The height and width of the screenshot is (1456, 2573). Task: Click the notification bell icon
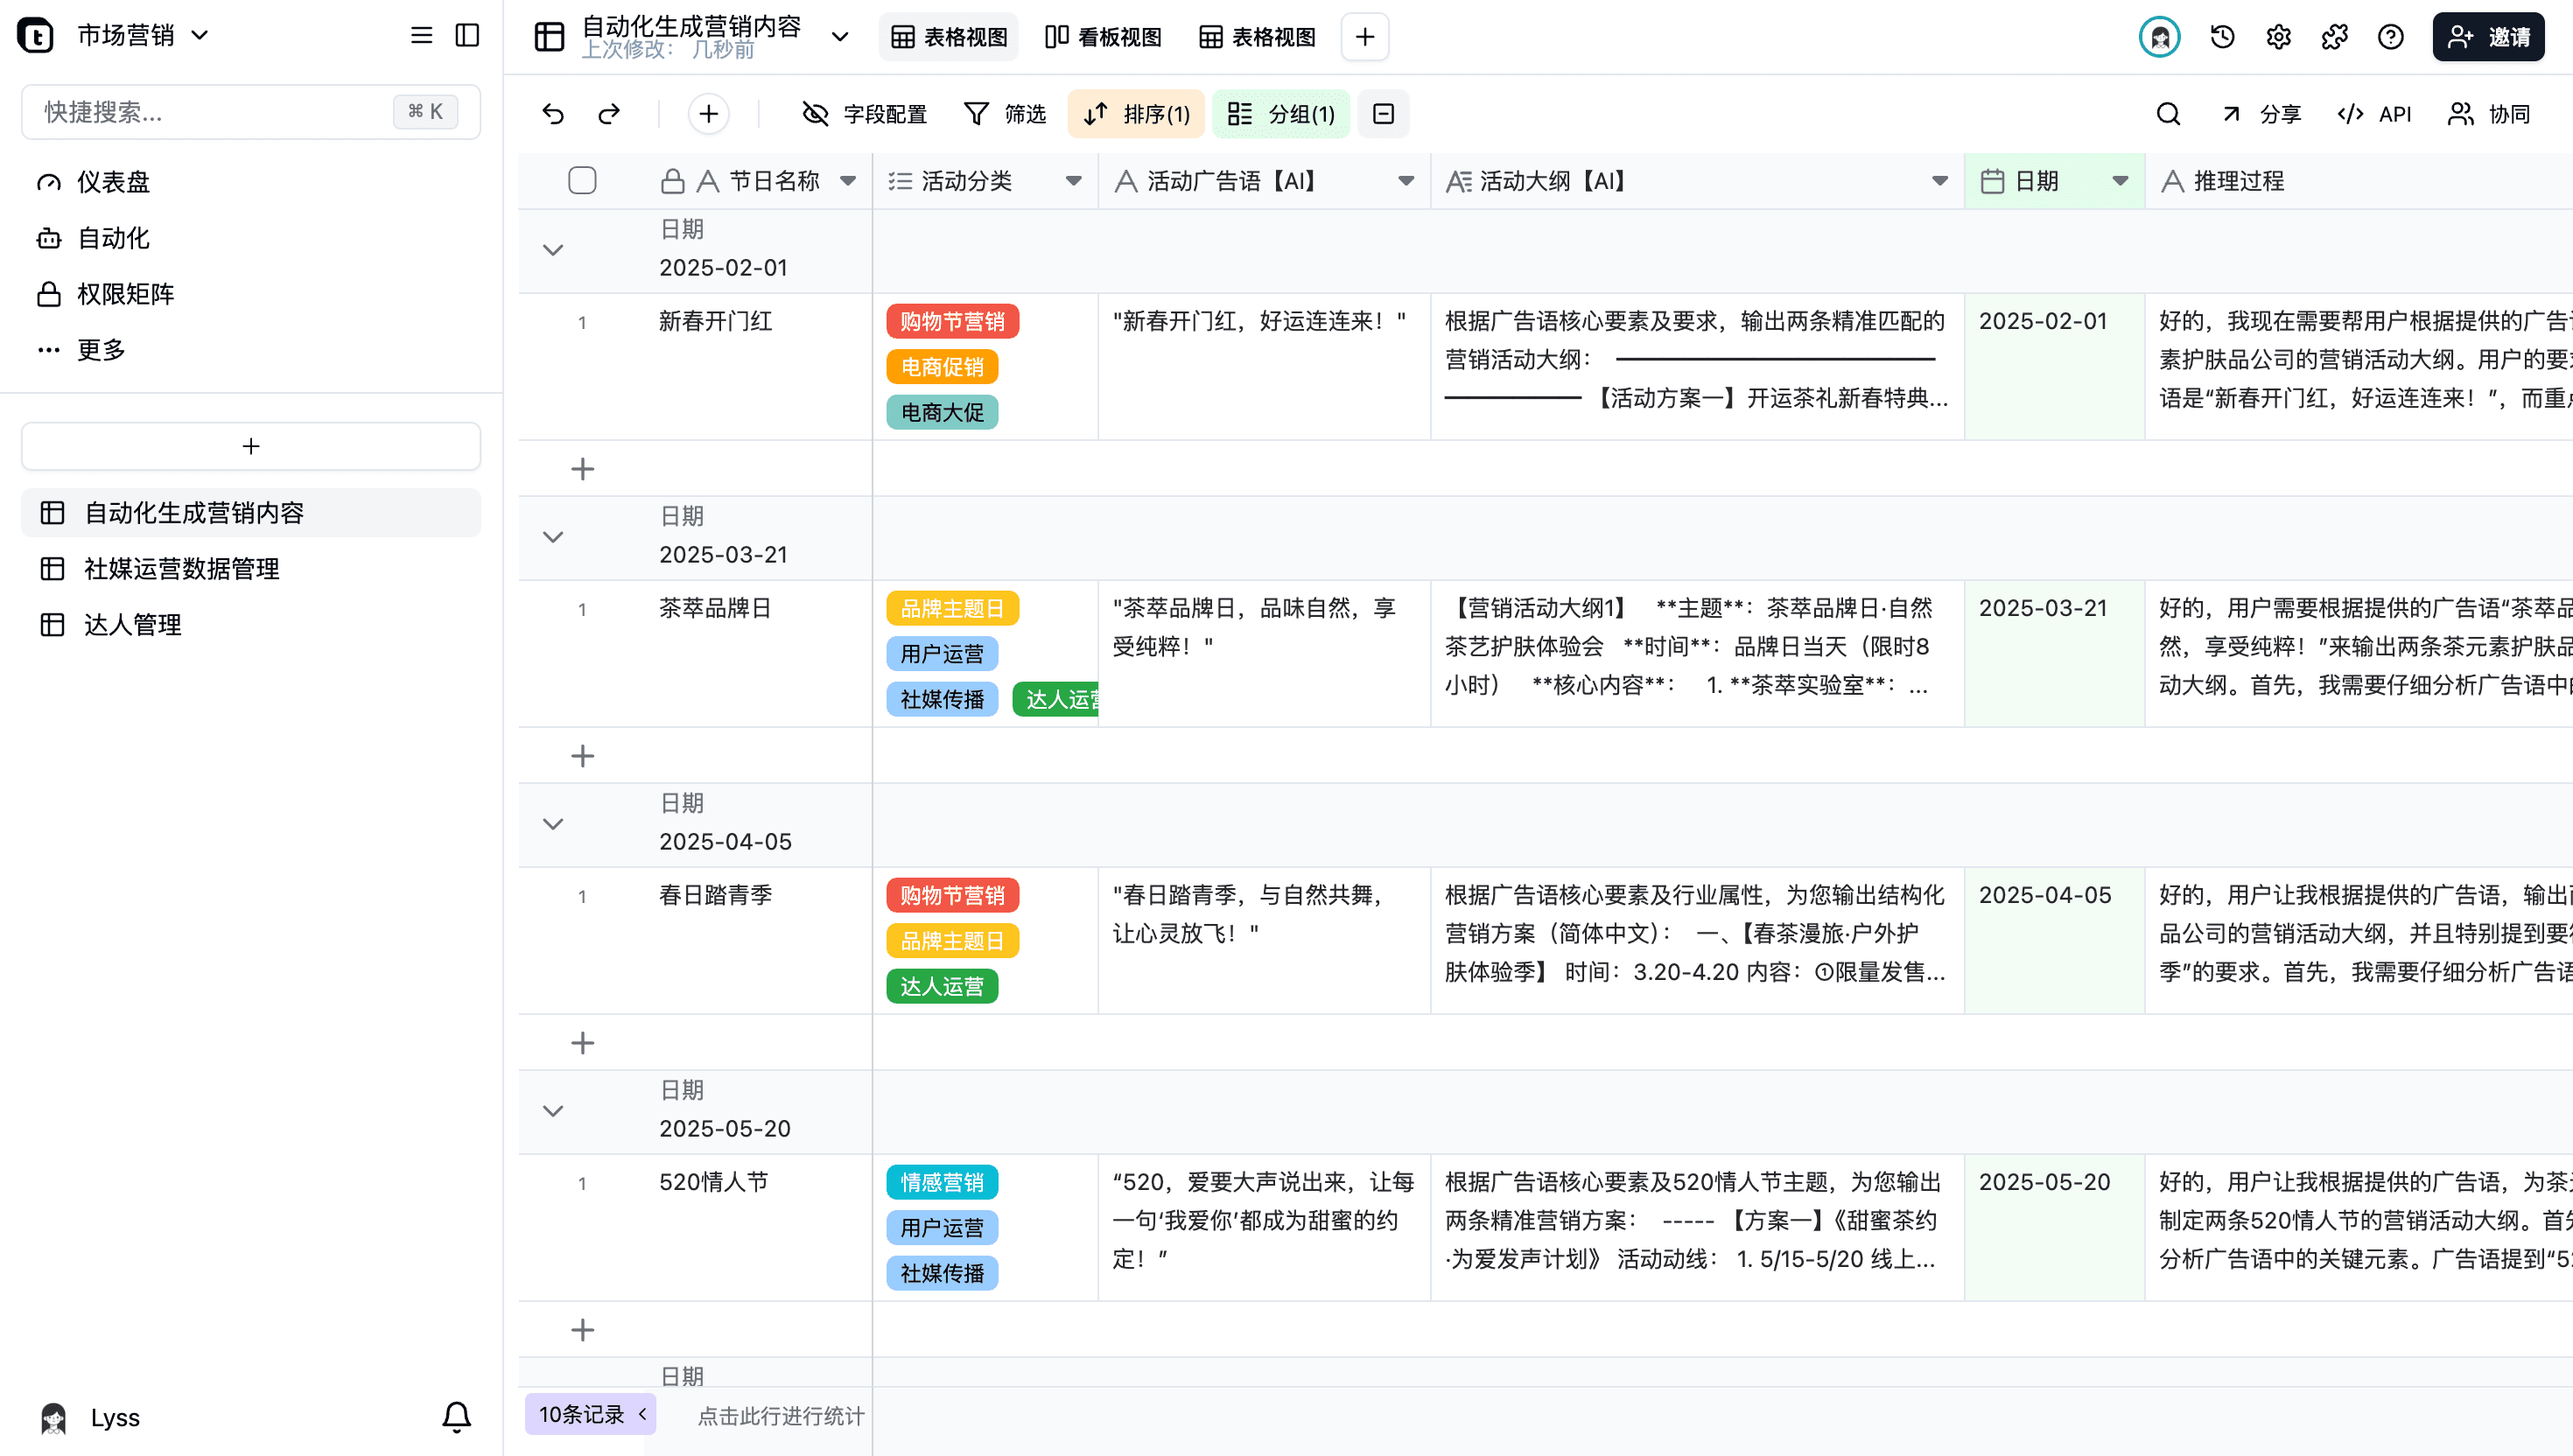click(456, 1416)
